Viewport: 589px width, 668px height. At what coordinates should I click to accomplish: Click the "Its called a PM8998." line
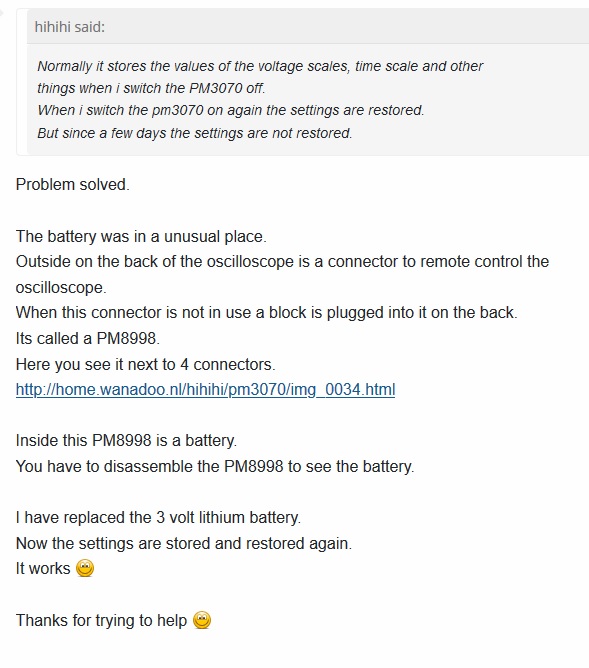coord(88,339)
